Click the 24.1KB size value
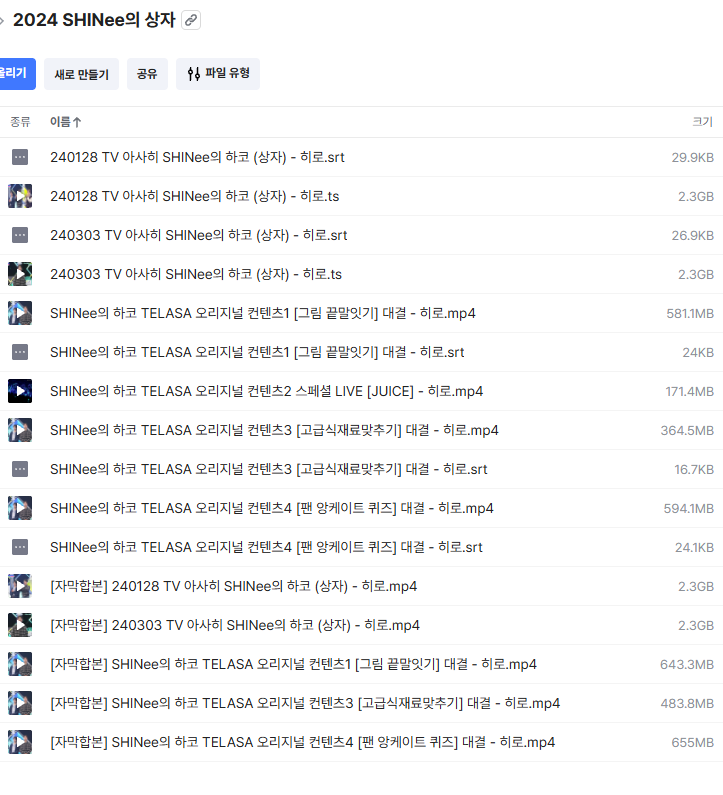This screenshot has height=795, width=723. click(694, 548)
